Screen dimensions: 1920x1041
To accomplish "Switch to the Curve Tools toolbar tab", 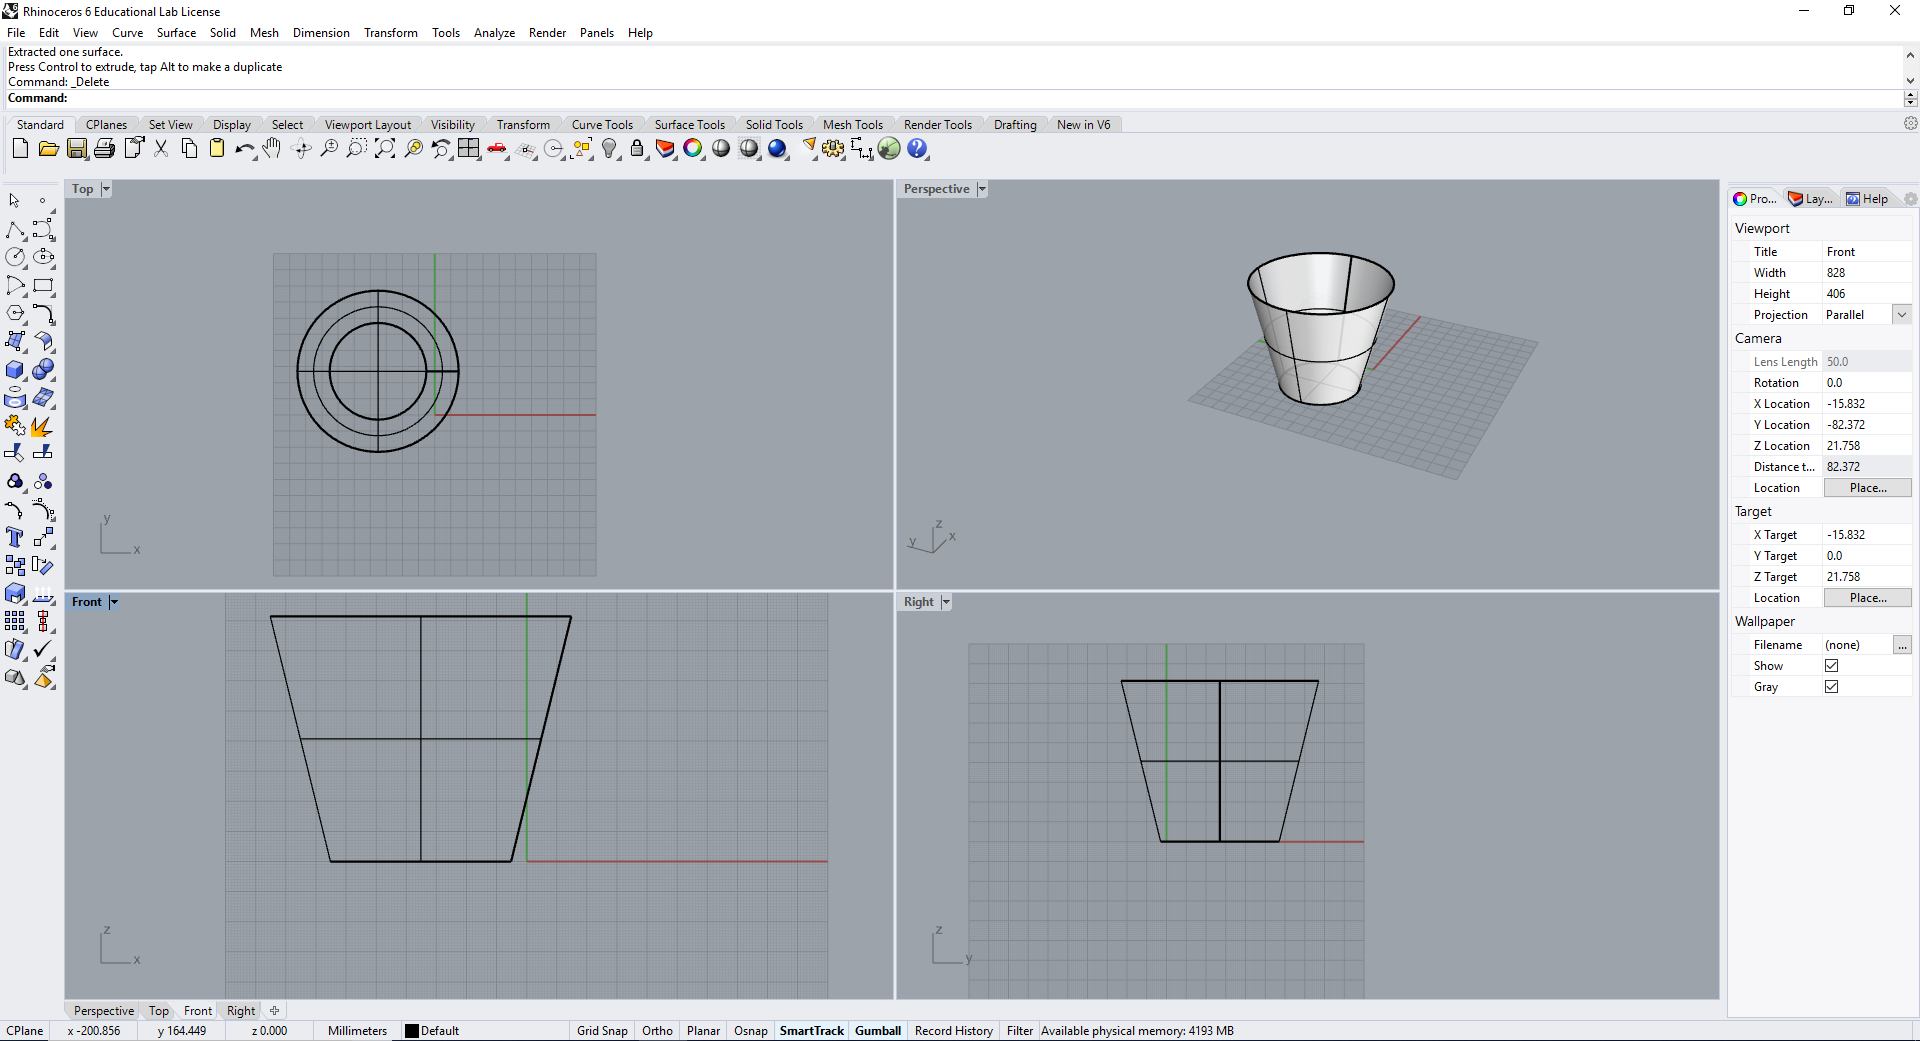I will pos(602,125).
